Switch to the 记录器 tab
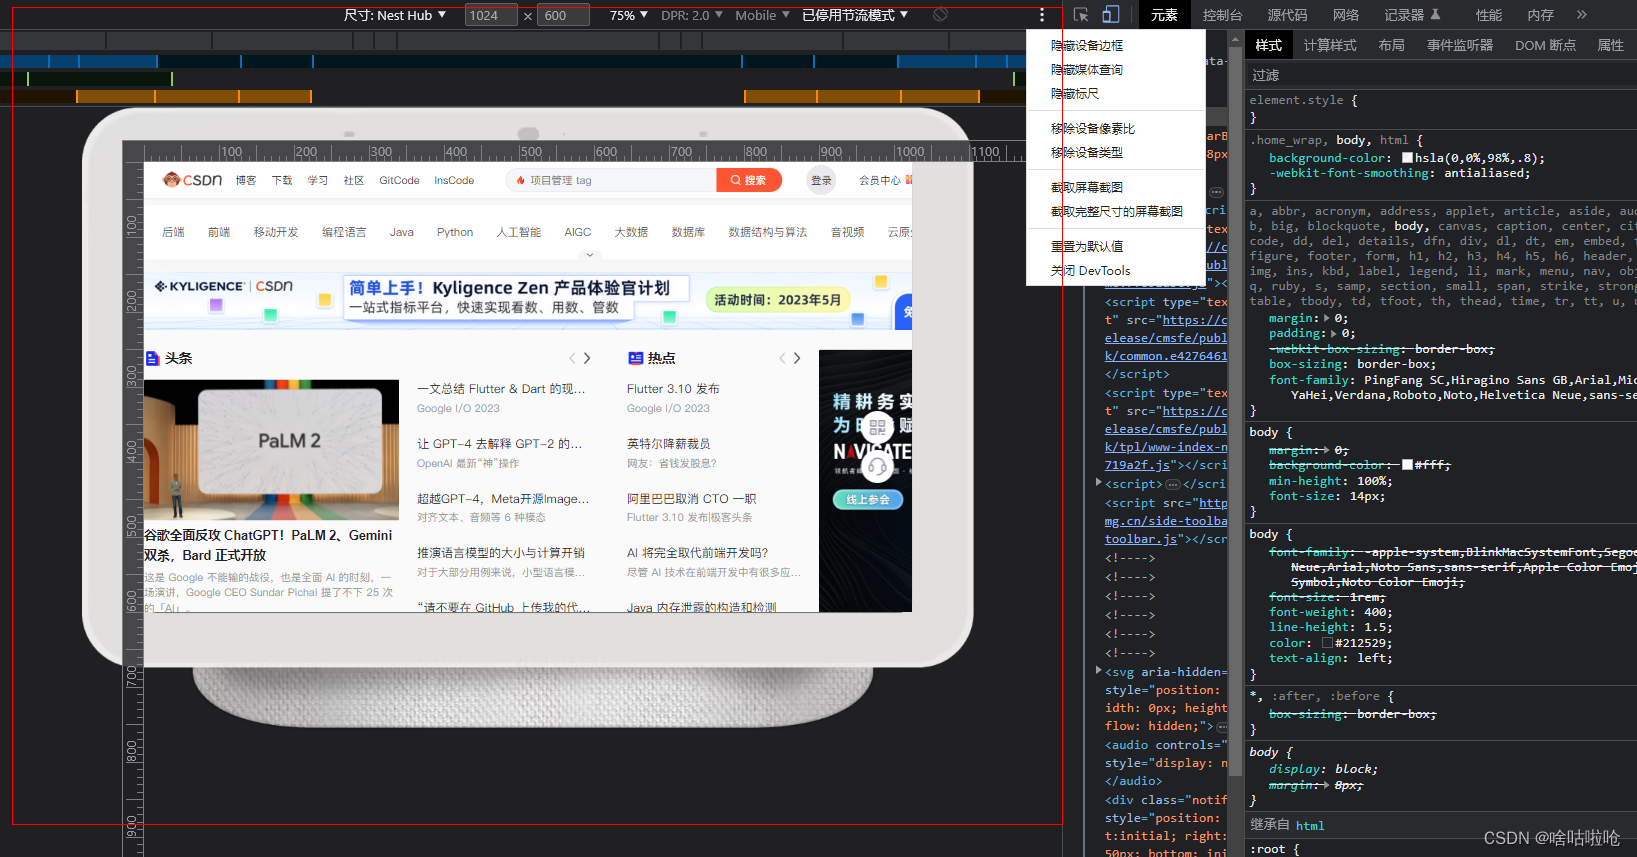The width and height of the screenshot is (1637, 857). click(x=1412, y=15)
